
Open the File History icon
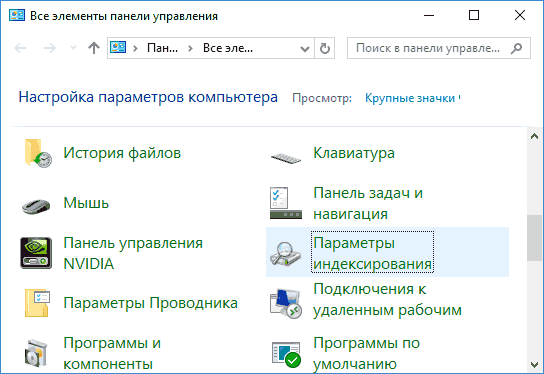tap(38, 153)
